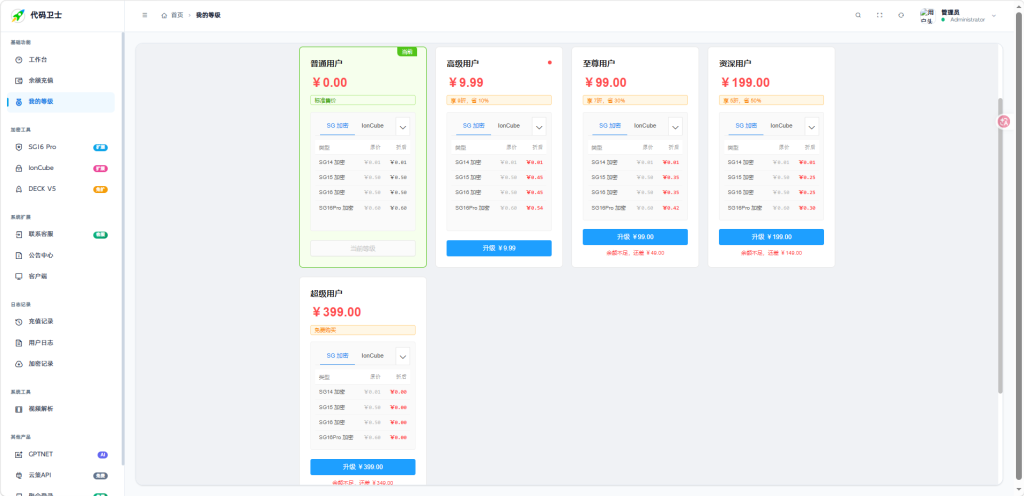Viewport: 1024px width, 496px height.
Task: Switch to IonCube tab in 高级用户 card
Action: (509, 126)
